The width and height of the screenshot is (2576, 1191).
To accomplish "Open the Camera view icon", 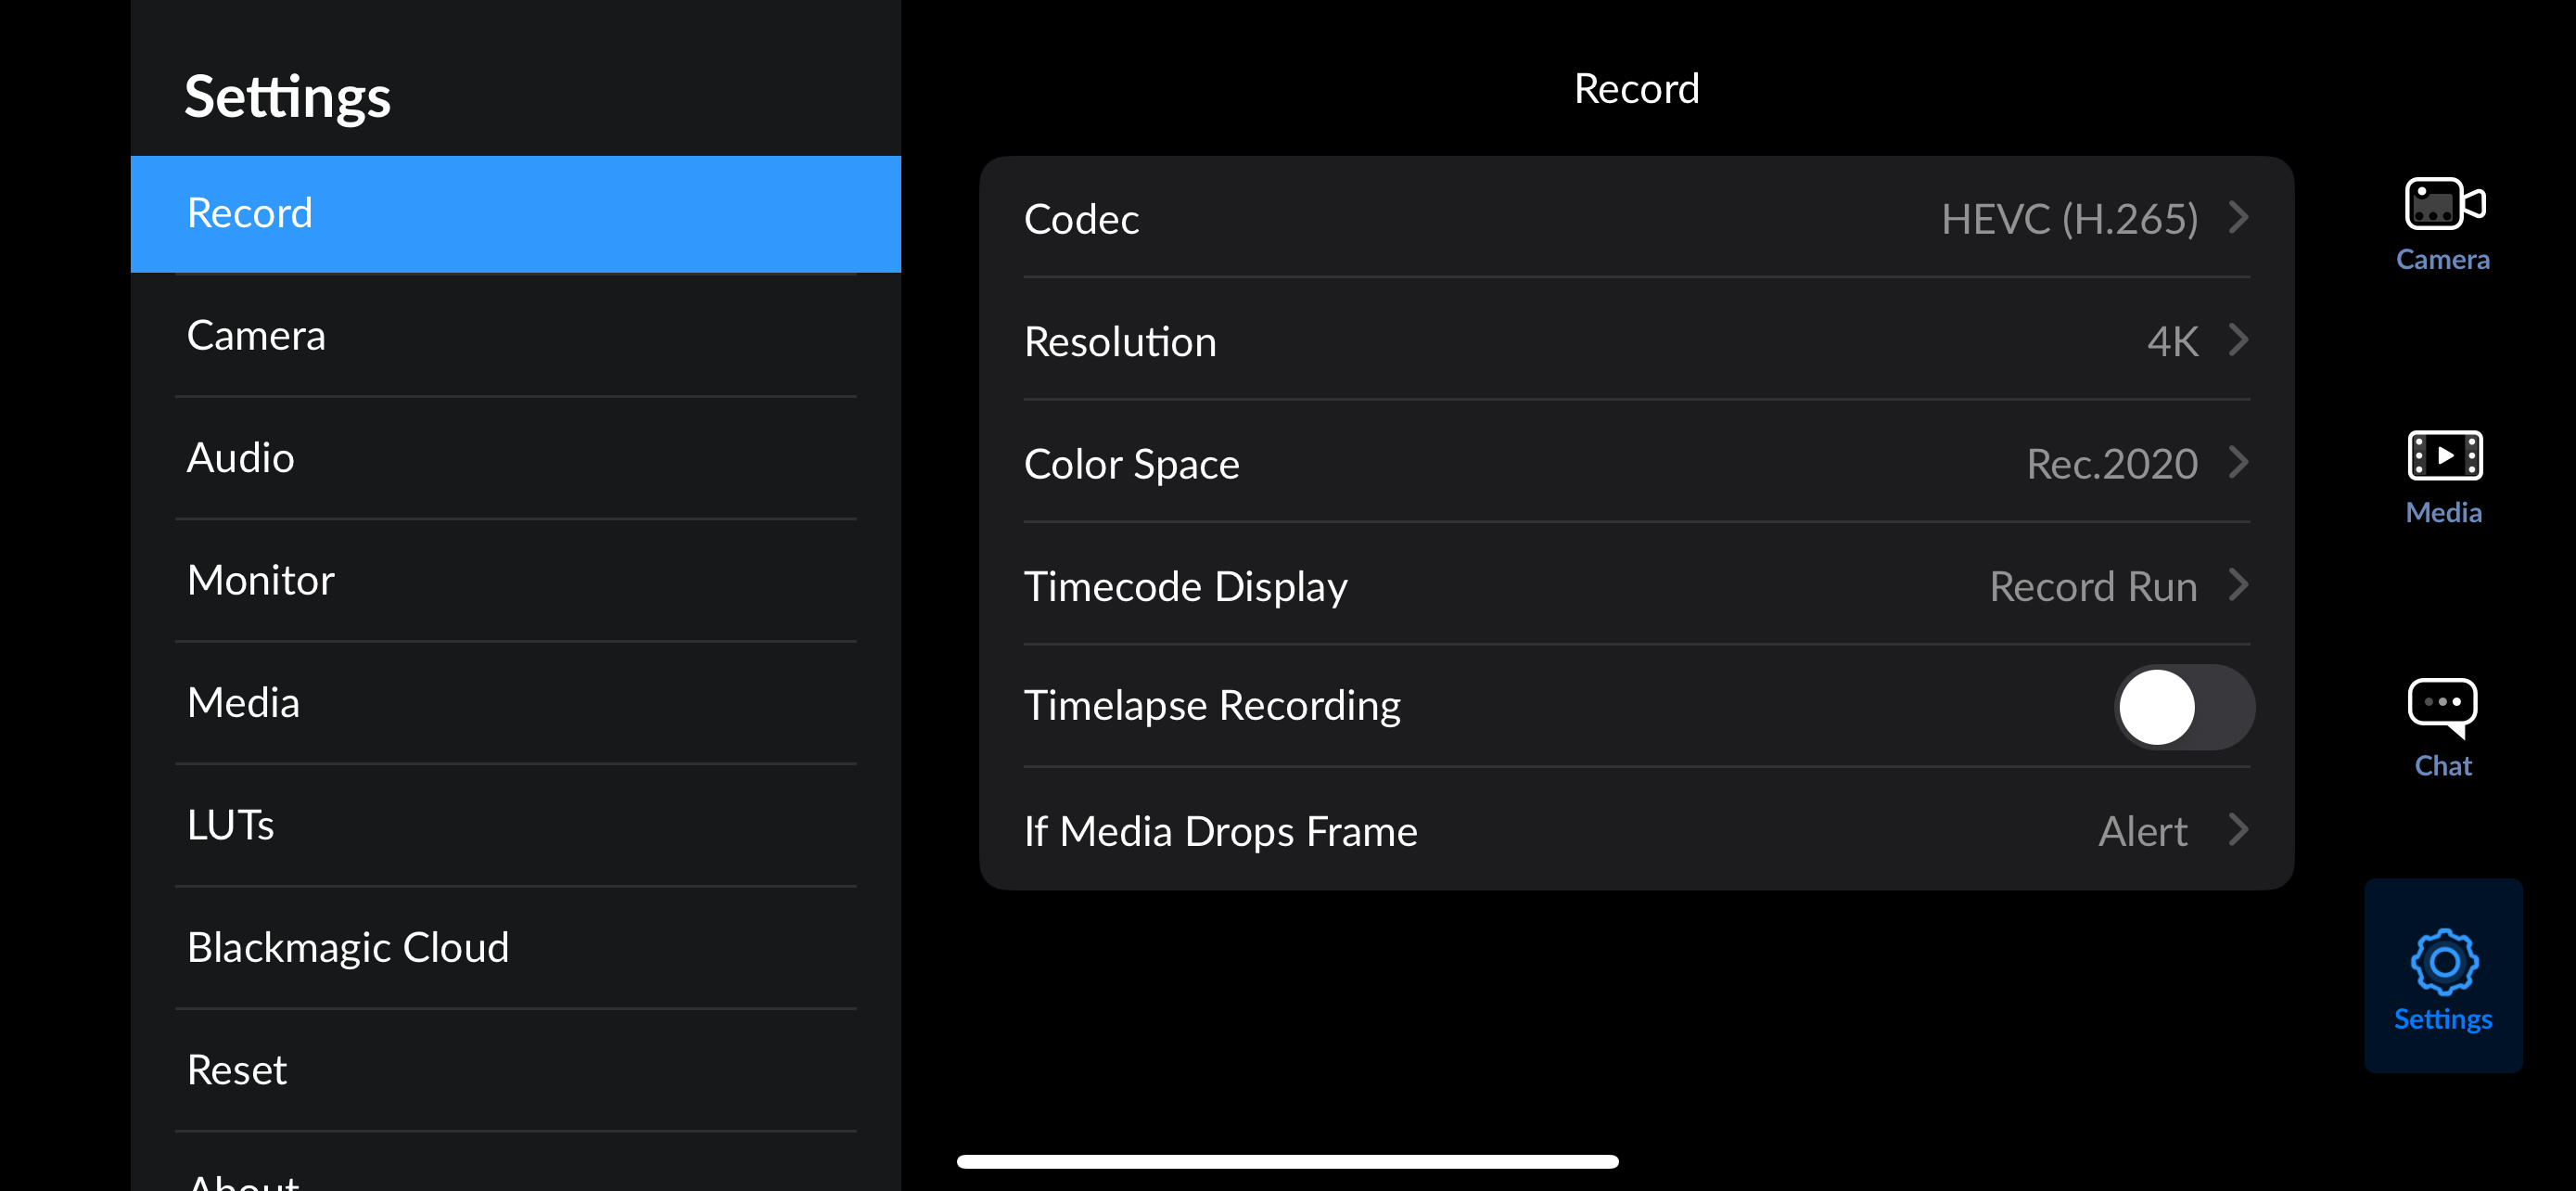I will (2442, 205).
